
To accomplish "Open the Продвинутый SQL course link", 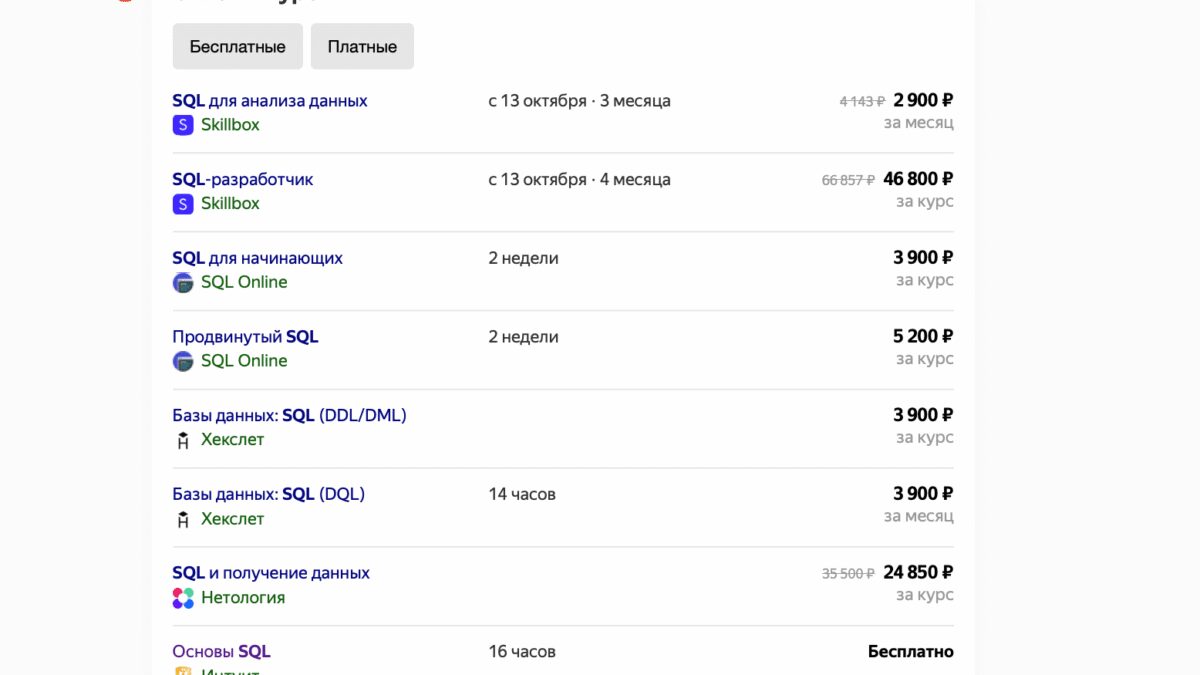I will (245, 337).
